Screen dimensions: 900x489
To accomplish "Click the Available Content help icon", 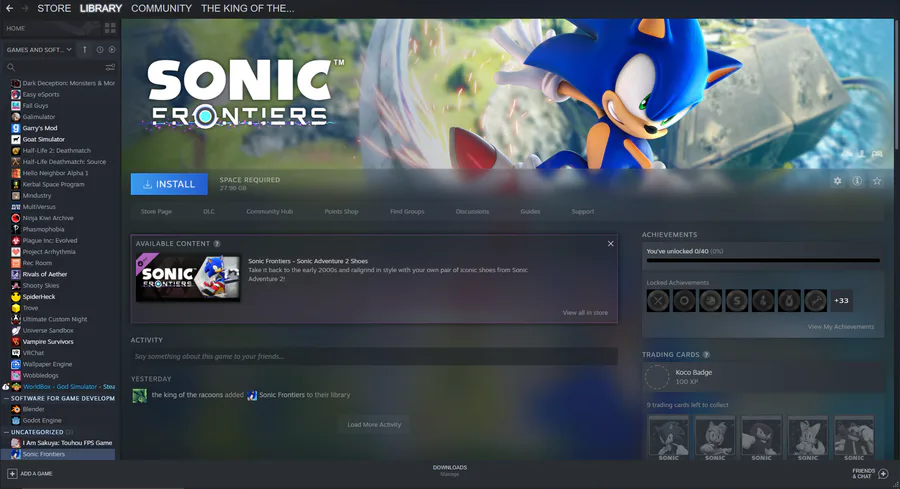I will 217,243.
